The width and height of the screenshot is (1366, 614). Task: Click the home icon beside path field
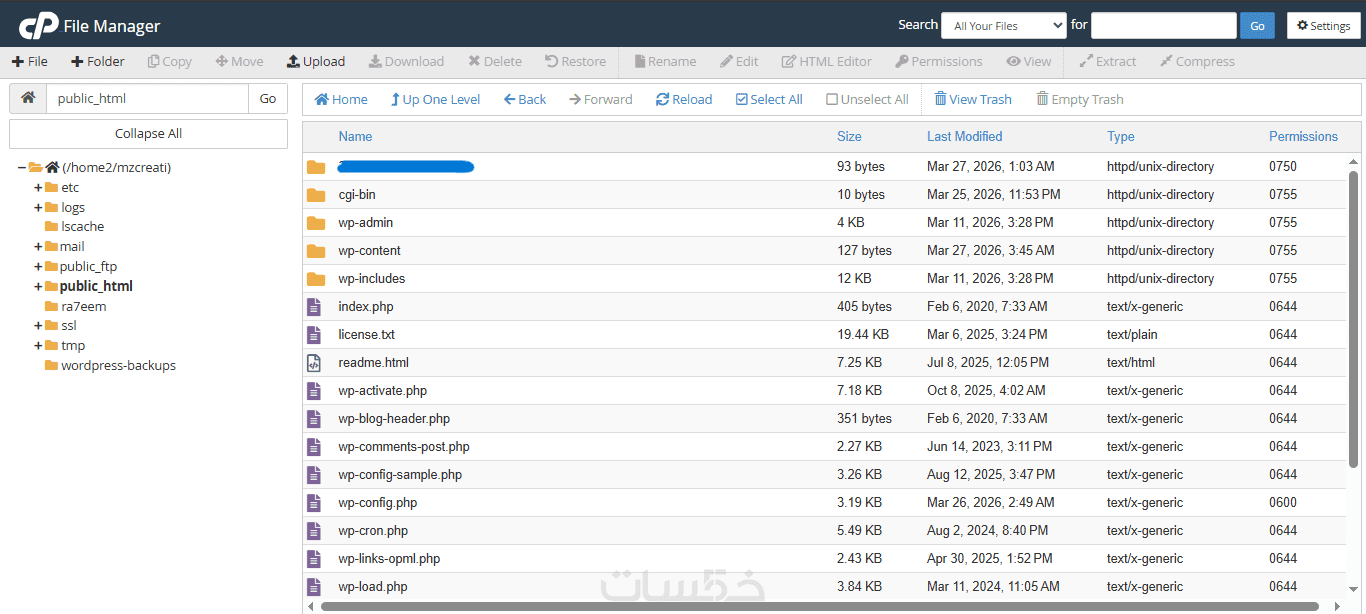pos(28,98)
